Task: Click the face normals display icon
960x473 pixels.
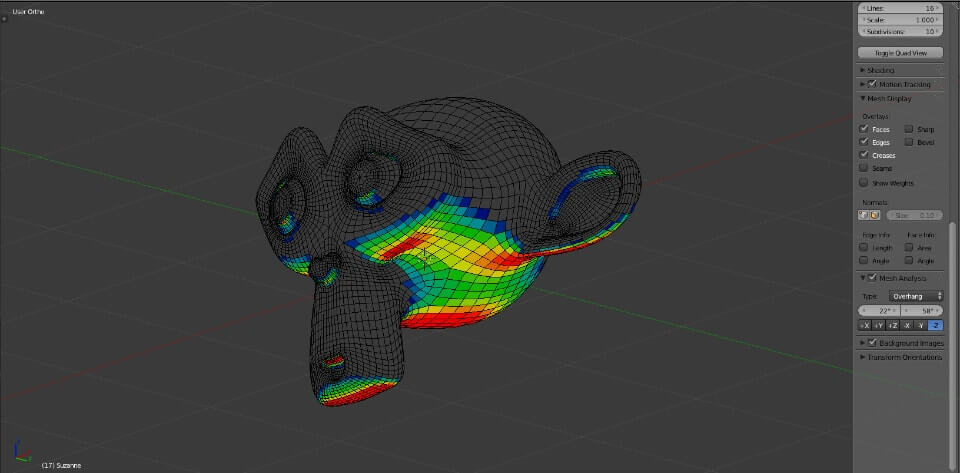Action: [x=874, y=215]
